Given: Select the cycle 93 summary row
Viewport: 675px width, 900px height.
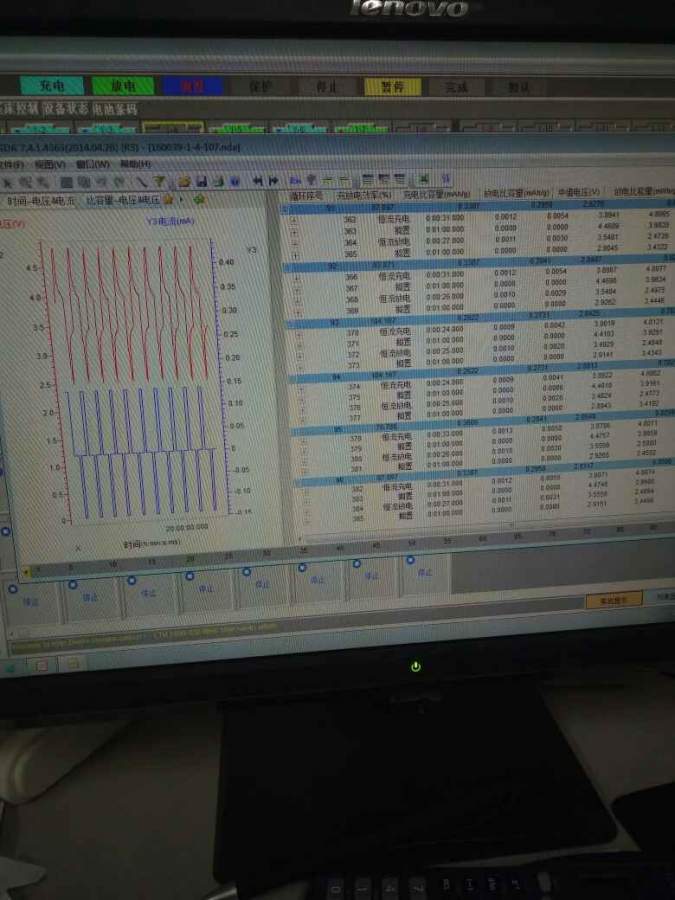Looking at the screenshot, I should pyautogui.click(x=481, y=319).
